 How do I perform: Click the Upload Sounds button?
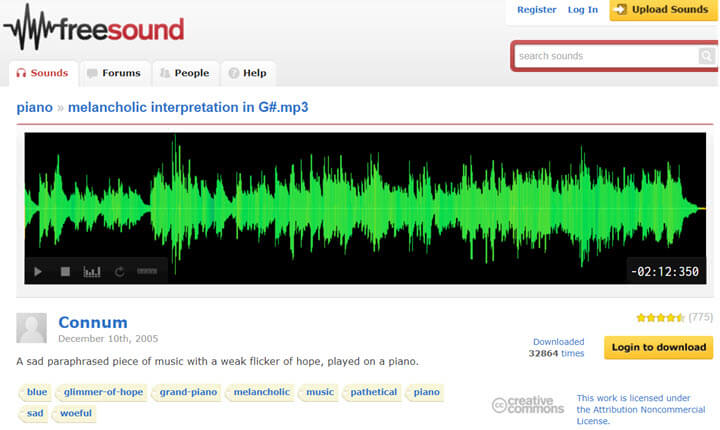[664, 10]
